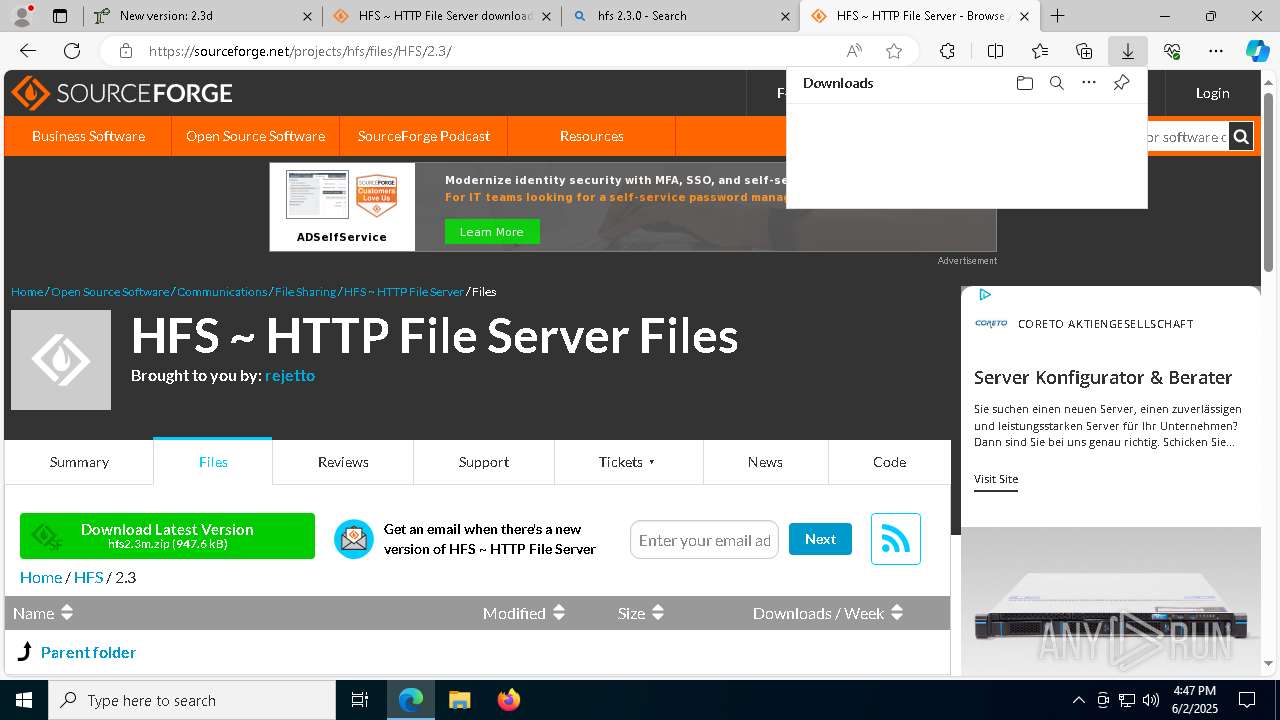
Task: Open File Explorer from taskbar
Action: pos(459,700)
